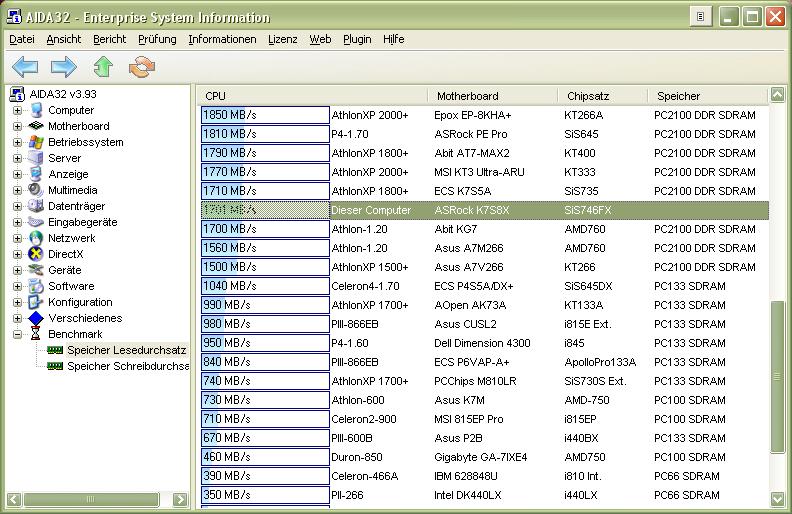Viewport: 792px width, 514px height.
Task: Click the Anzeige monitor icon
Action: [36, 174]
